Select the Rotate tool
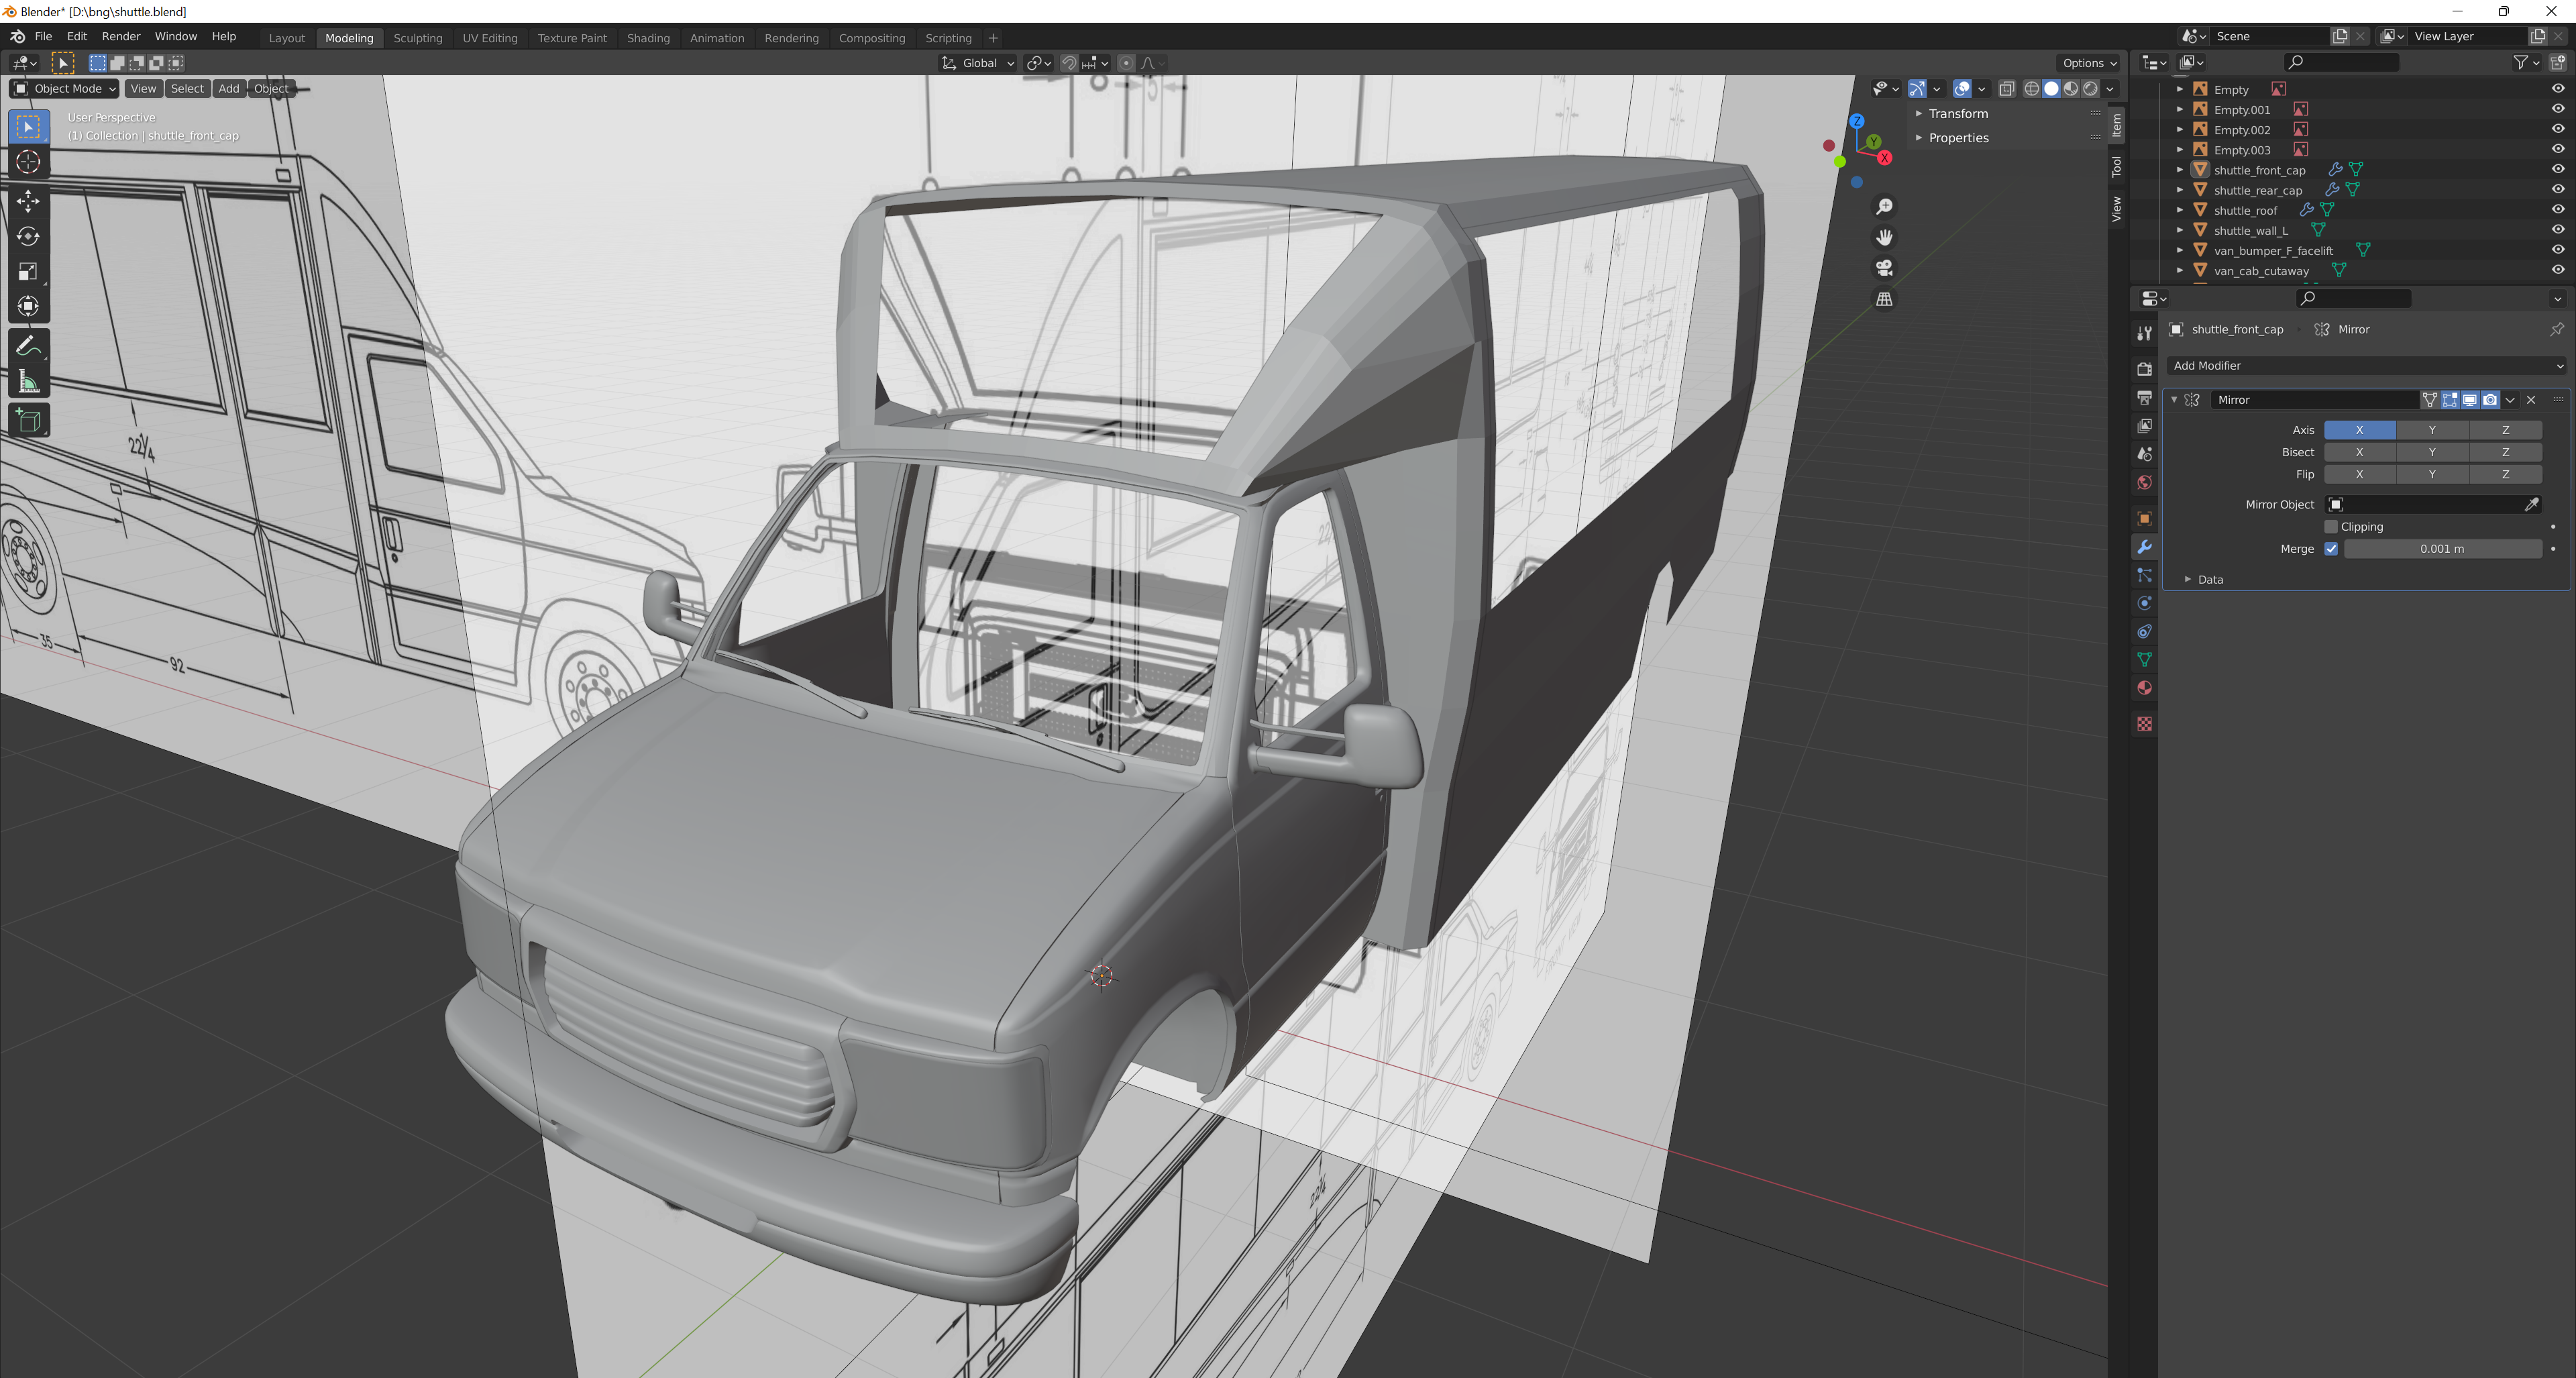This screenshot has width=2576, height=1378. [x=28, y=236]
